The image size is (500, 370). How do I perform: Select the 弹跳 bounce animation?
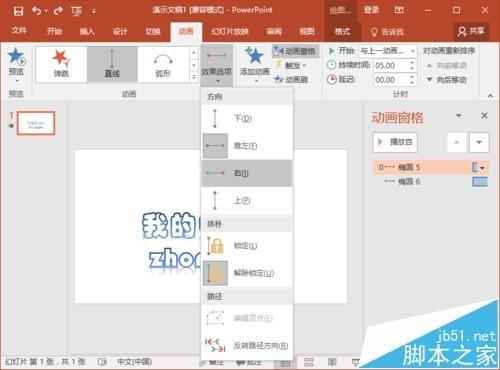coord(61,64)
